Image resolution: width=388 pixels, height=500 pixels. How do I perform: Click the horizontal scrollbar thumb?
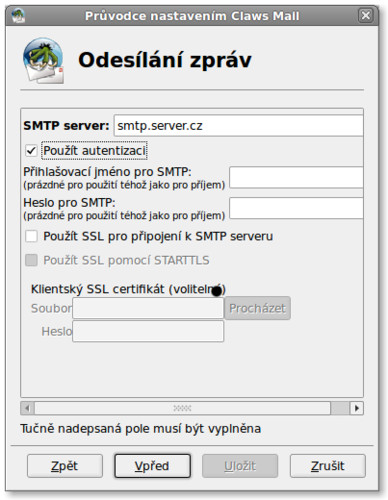pyautogui.click(x=182, y=408)
